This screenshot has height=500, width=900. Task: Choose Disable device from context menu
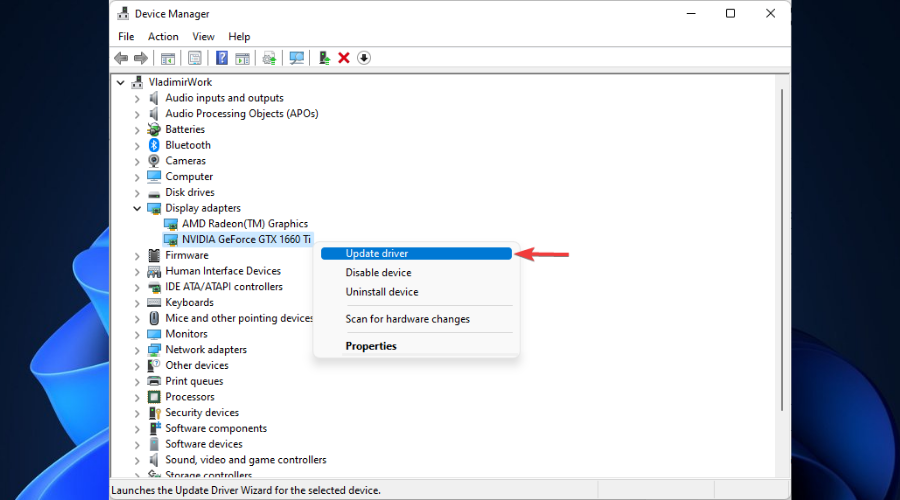click(x=416, y=273)
